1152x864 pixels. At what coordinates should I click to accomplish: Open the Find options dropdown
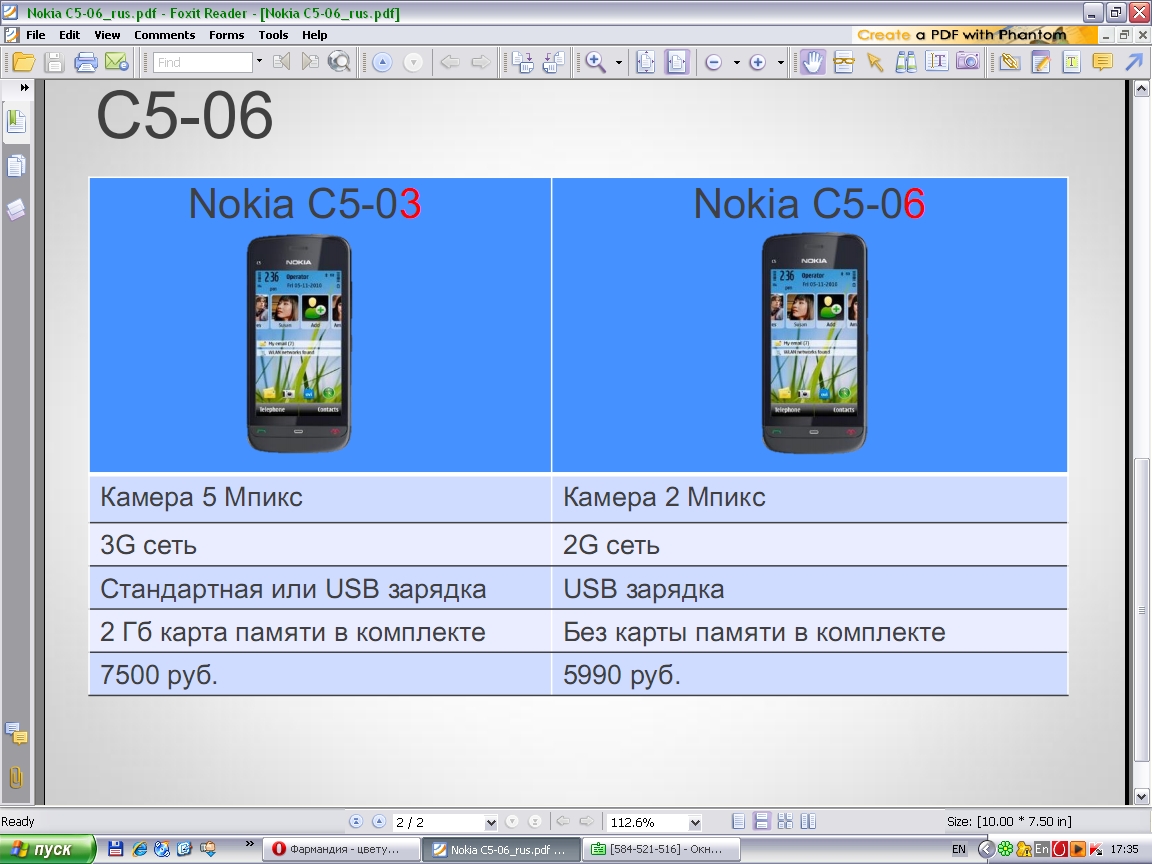point(259,62)
